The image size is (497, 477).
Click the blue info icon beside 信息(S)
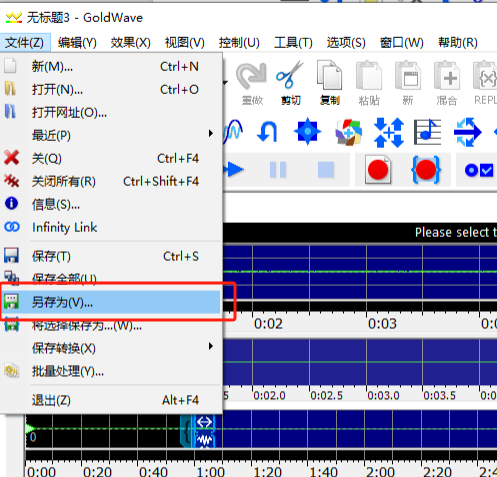[x=12, y=203]
